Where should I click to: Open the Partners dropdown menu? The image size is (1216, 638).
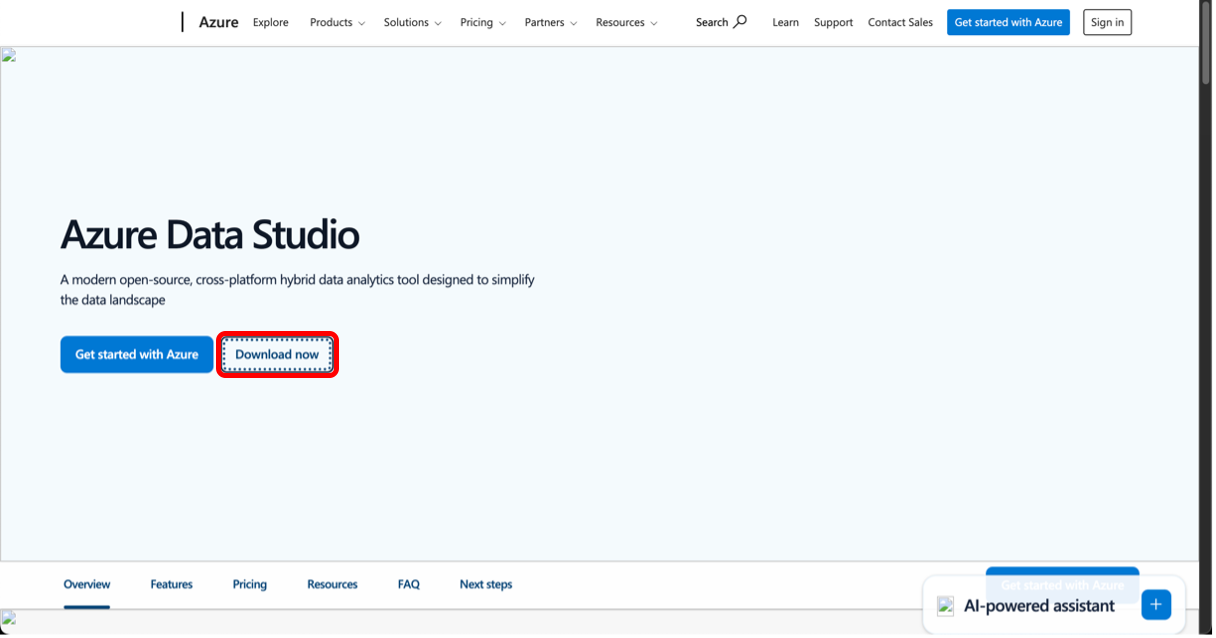(551, 22)
